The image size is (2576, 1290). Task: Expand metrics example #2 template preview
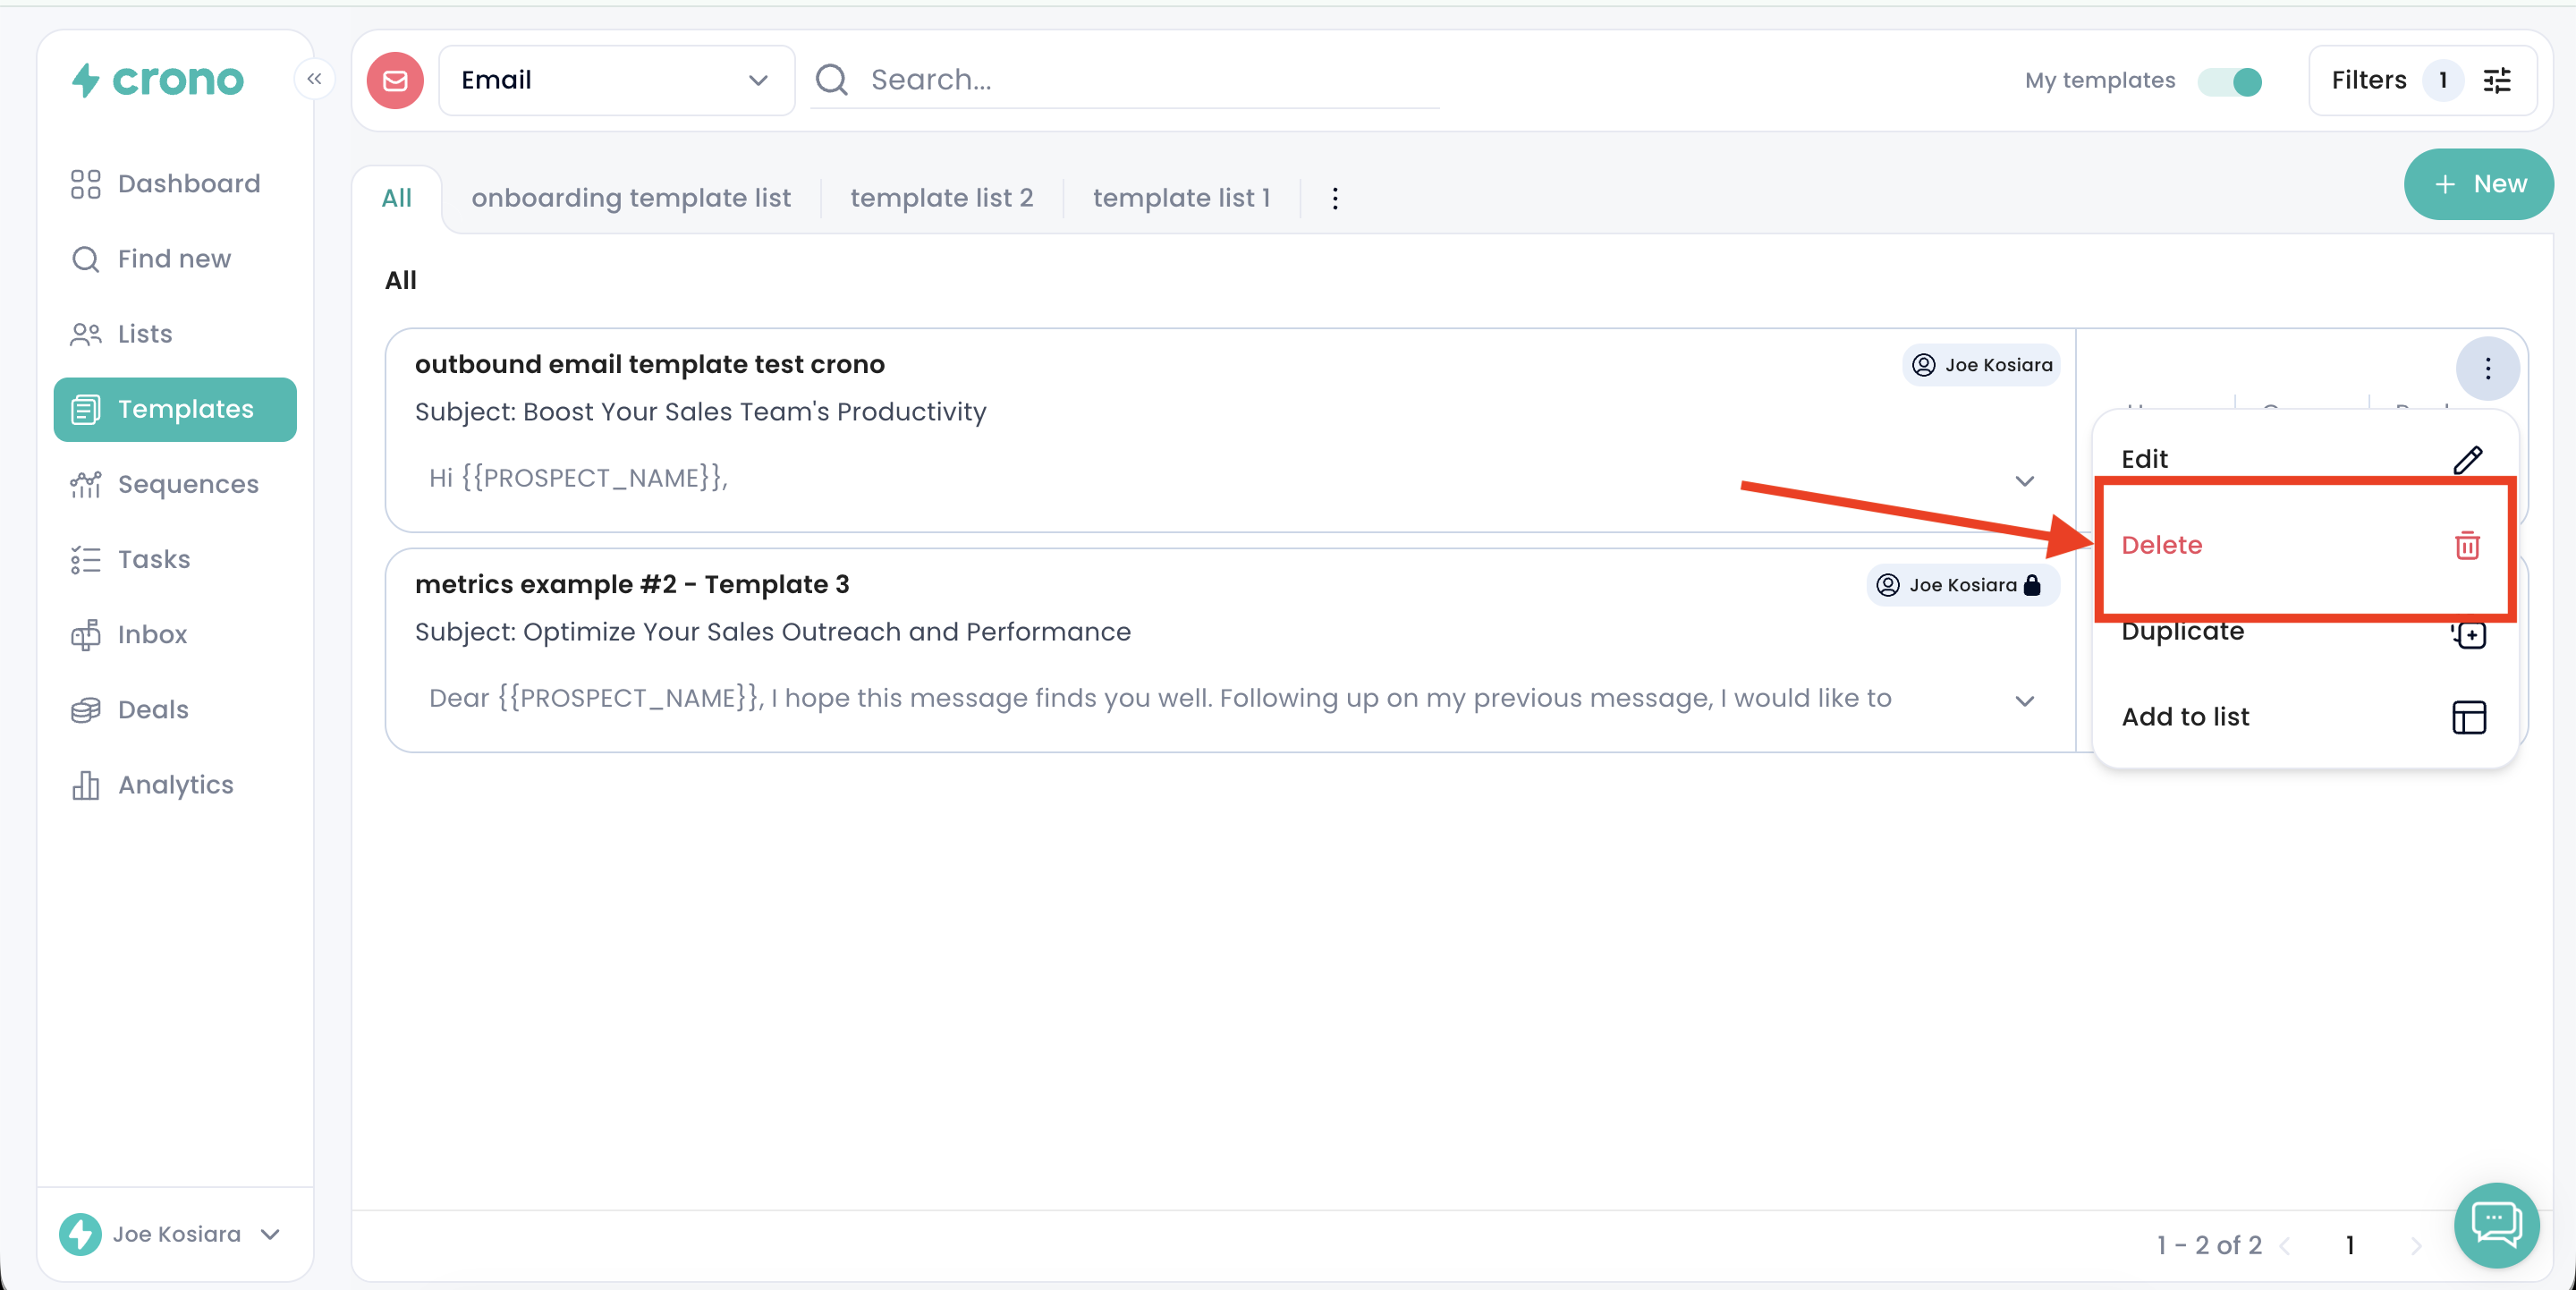(x=2025, y=701)
